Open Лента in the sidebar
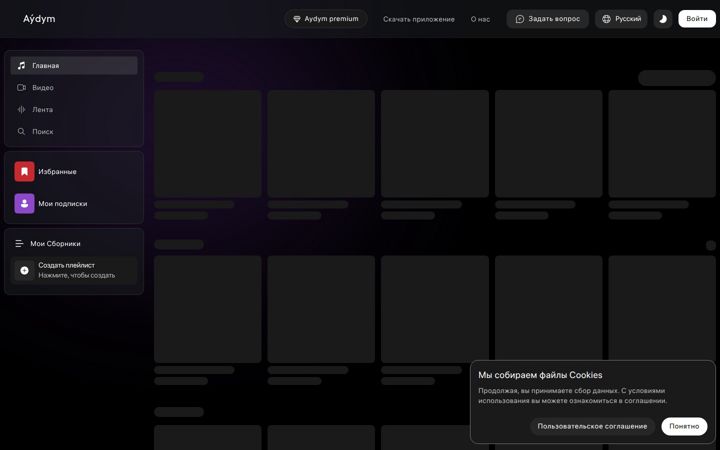This screenshot has width=720, height=450. click(x=74, y=109)
